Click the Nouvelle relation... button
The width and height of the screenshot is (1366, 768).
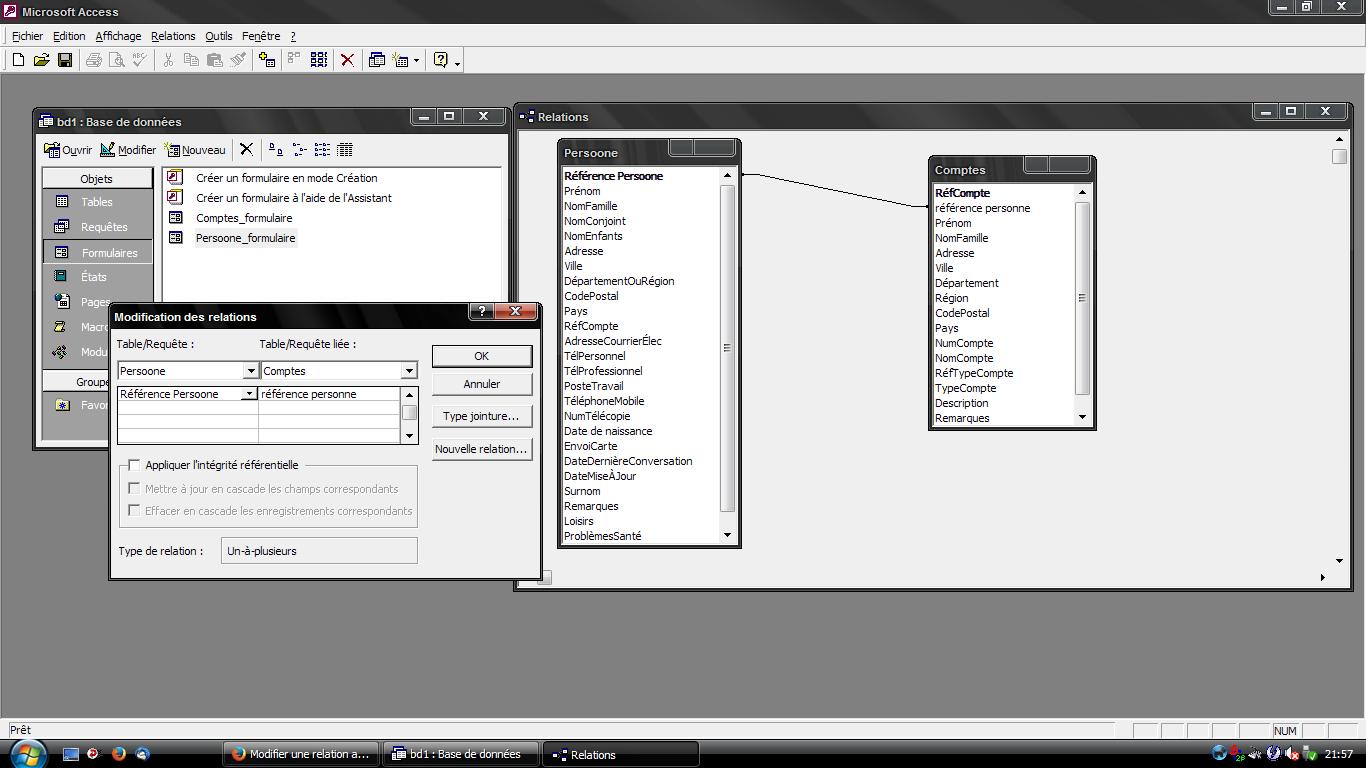pos(481,449)
